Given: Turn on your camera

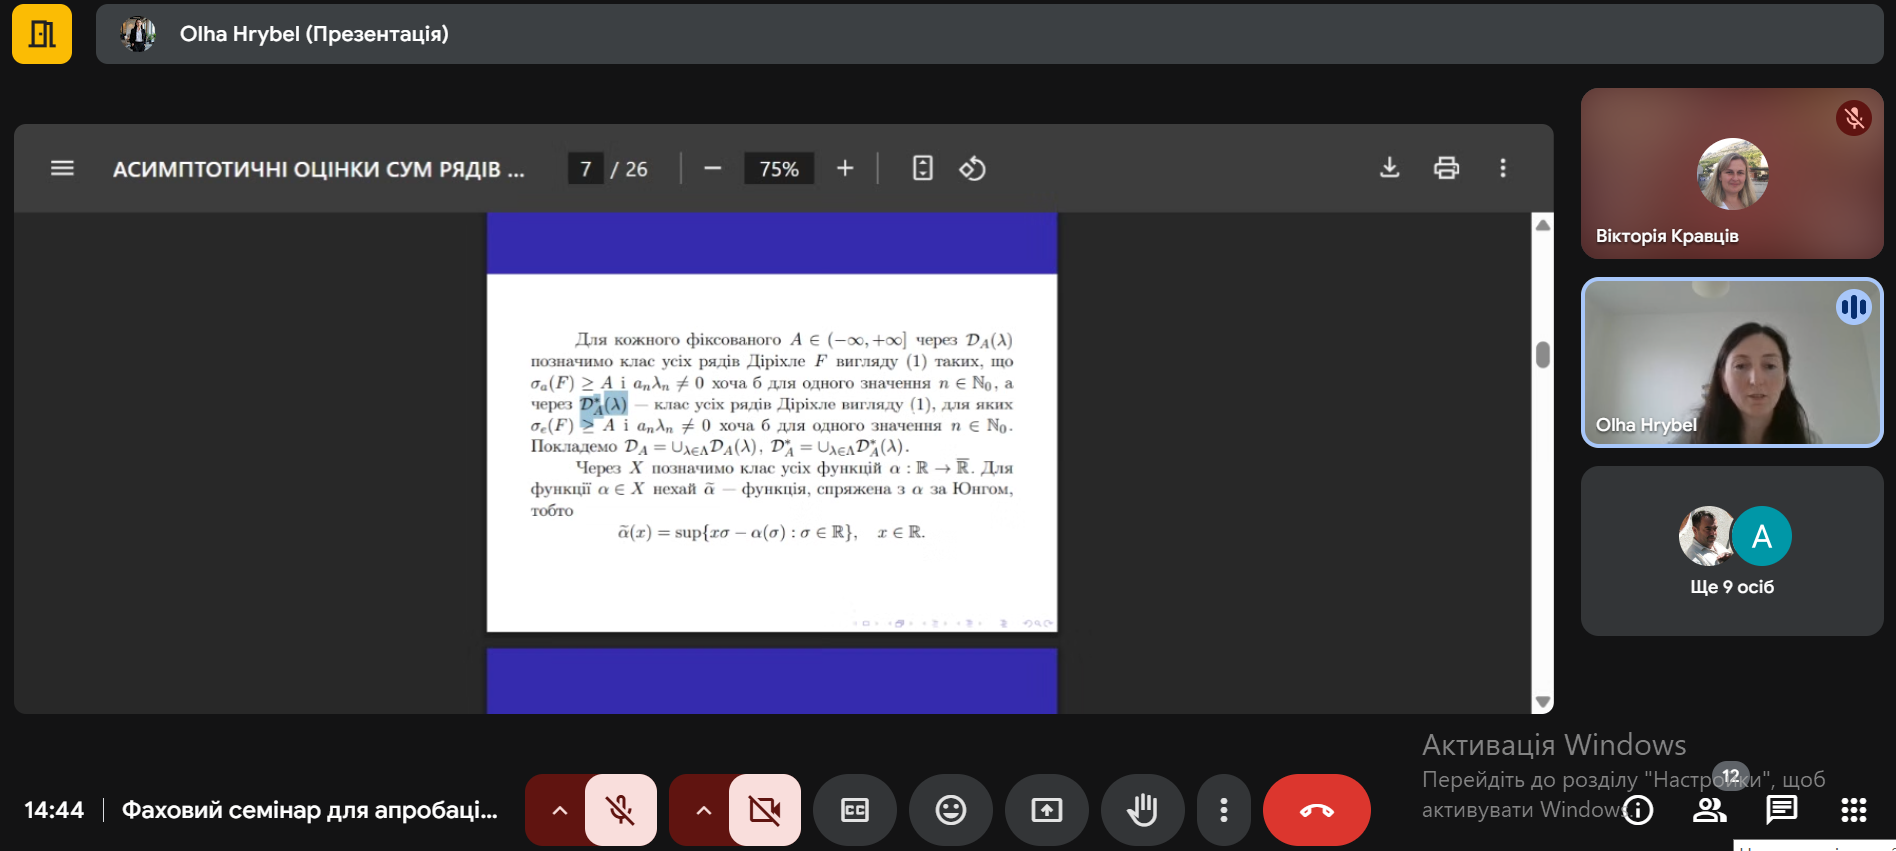Looking at the screenshot, I should click(x=765, y=810).
